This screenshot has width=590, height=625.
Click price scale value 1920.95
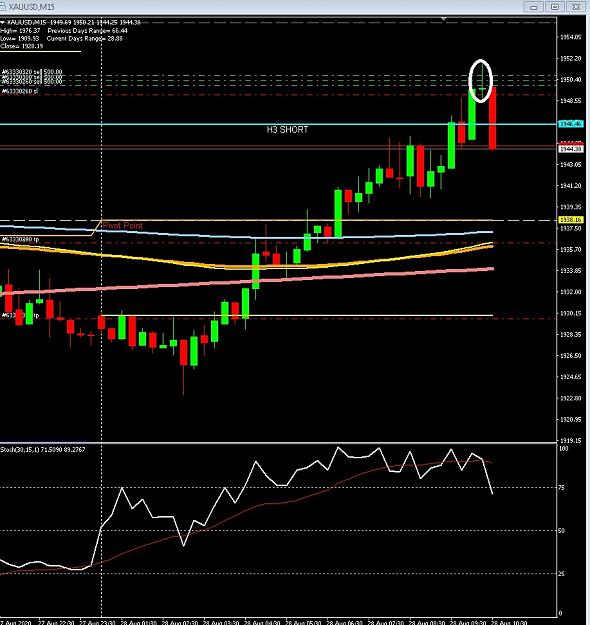pos(570,420)
